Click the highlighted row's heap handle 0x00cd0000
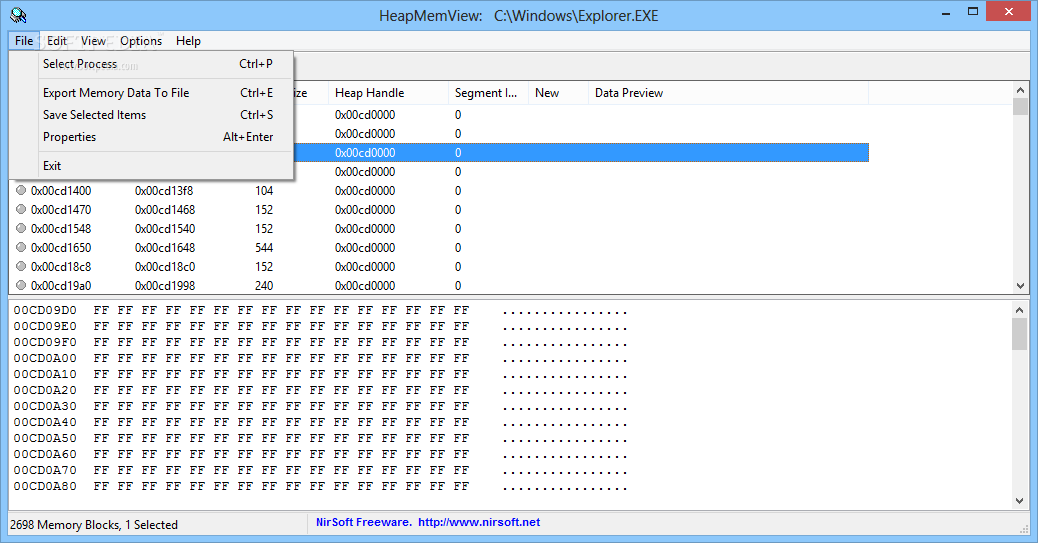Image resolution: width=1038 pixels, height=543 pixels. pyautogui.click(x=365, y=153)
